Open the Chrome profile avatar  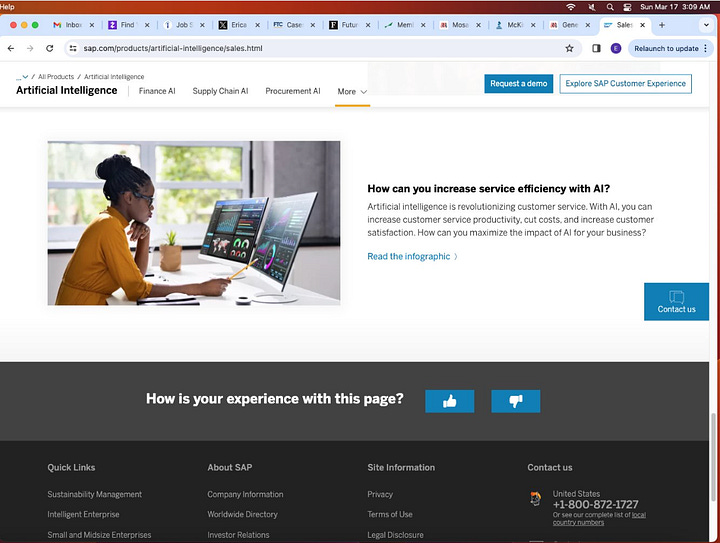tap(616, 48)
